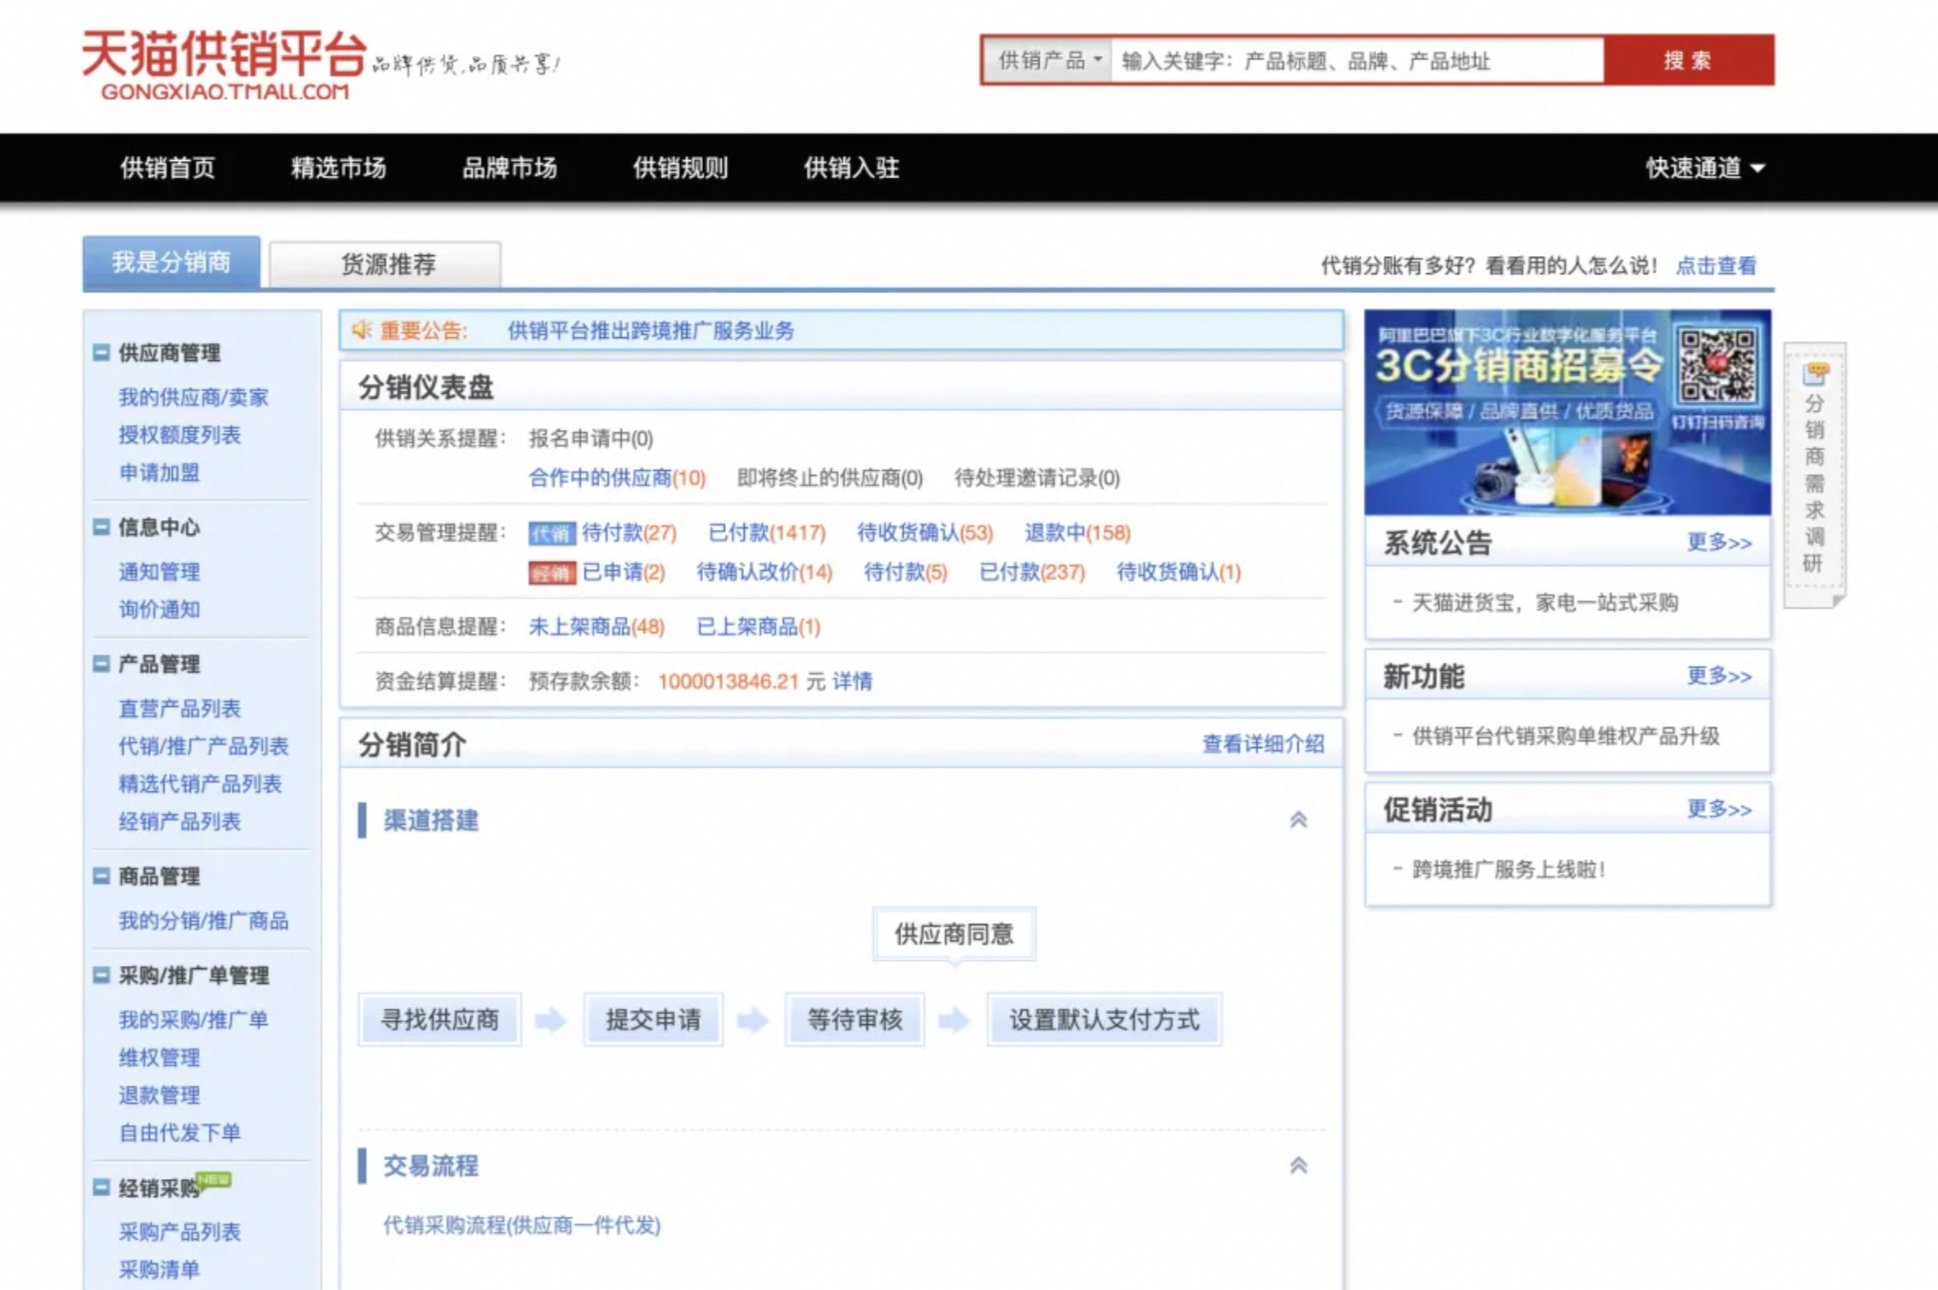Click 查看详细介绍 link
Image resolution: width=1938 pixels, height=1290 pixels.
click(1263, 744)
